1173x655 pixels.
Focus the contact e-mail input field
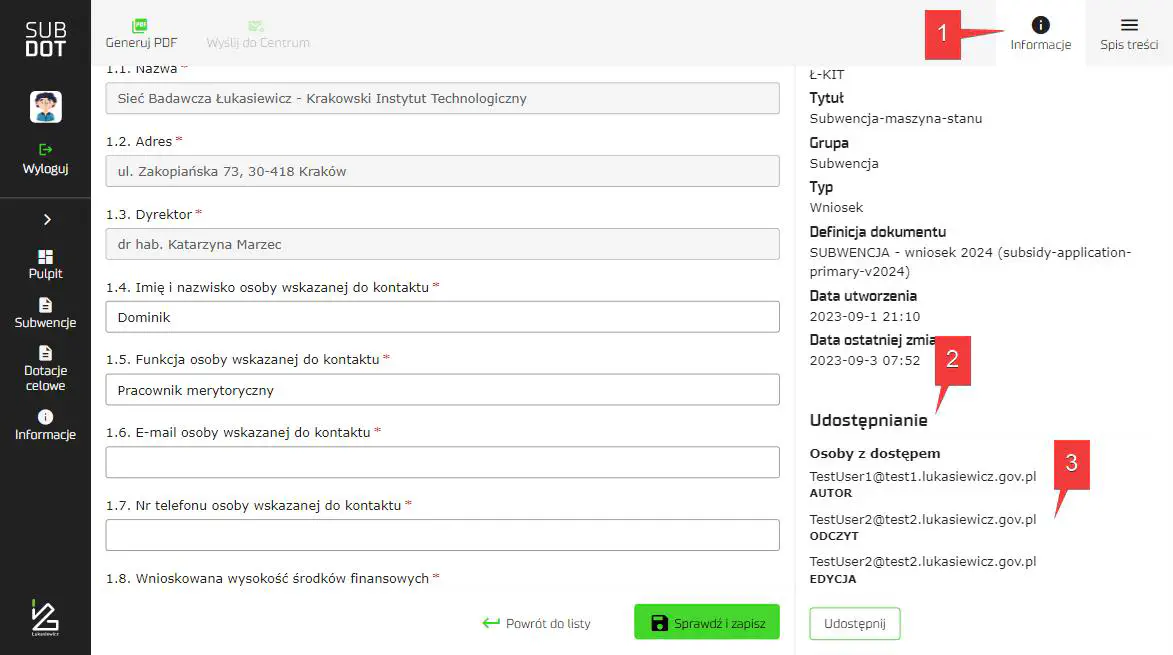coord(442,462)
